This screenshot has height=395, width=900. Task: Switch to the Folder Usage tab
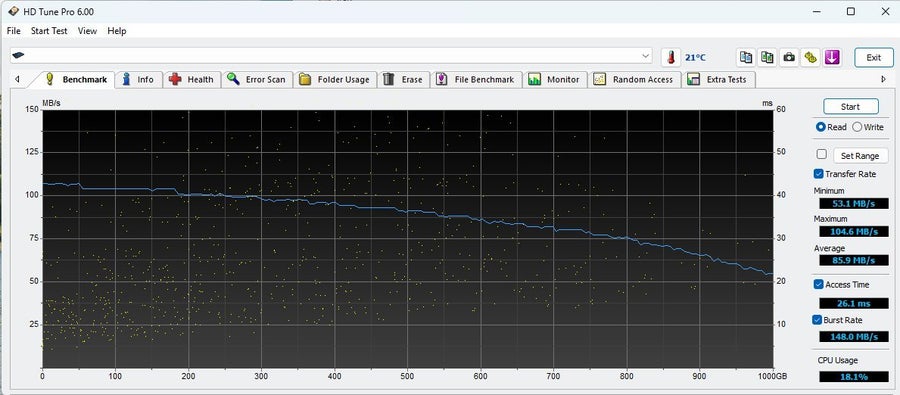(x=336, y=80)
